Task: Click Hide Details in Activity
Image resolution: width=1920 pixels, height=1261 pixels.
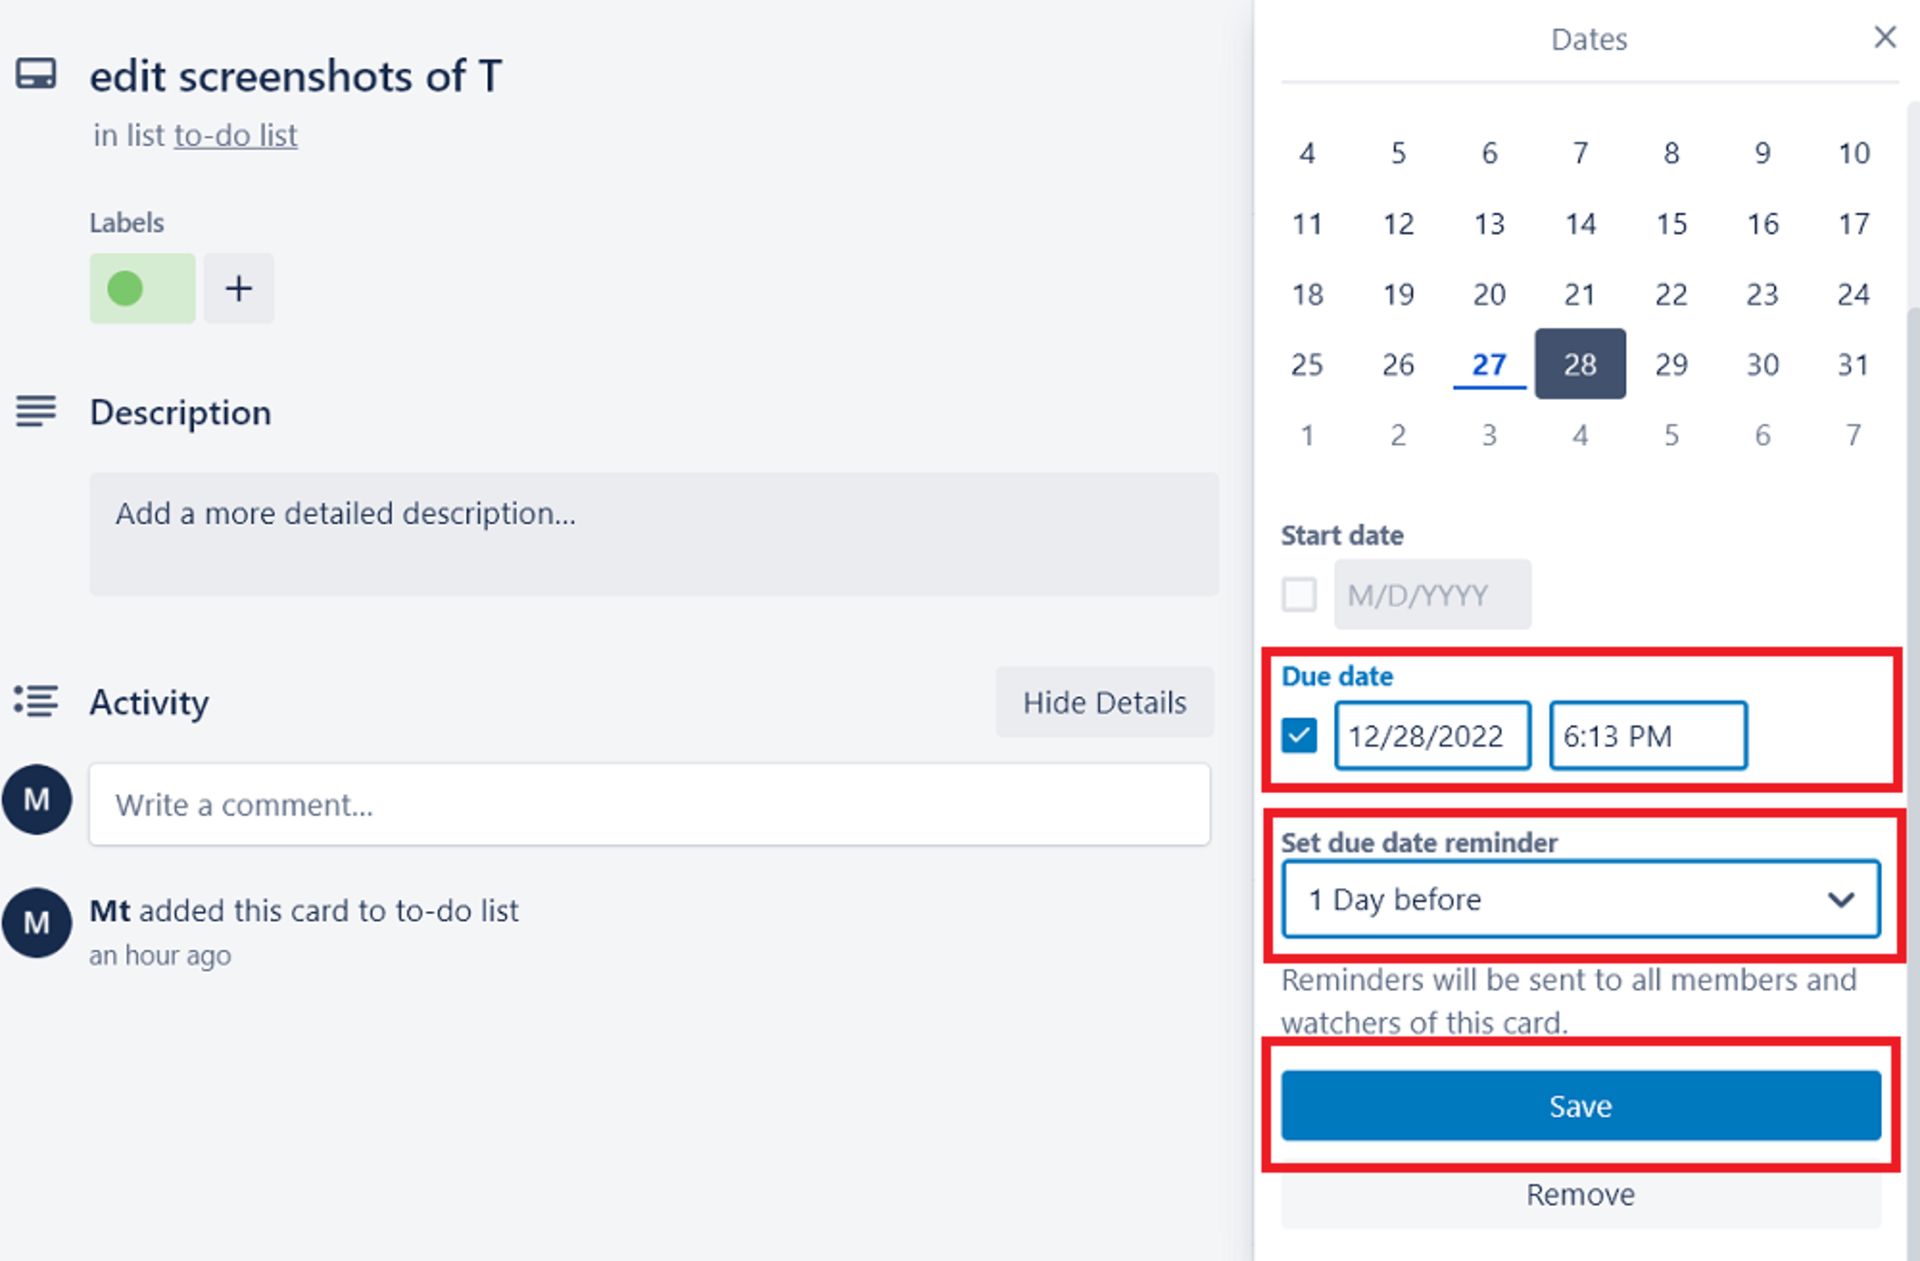Action: pos(1104,702)
